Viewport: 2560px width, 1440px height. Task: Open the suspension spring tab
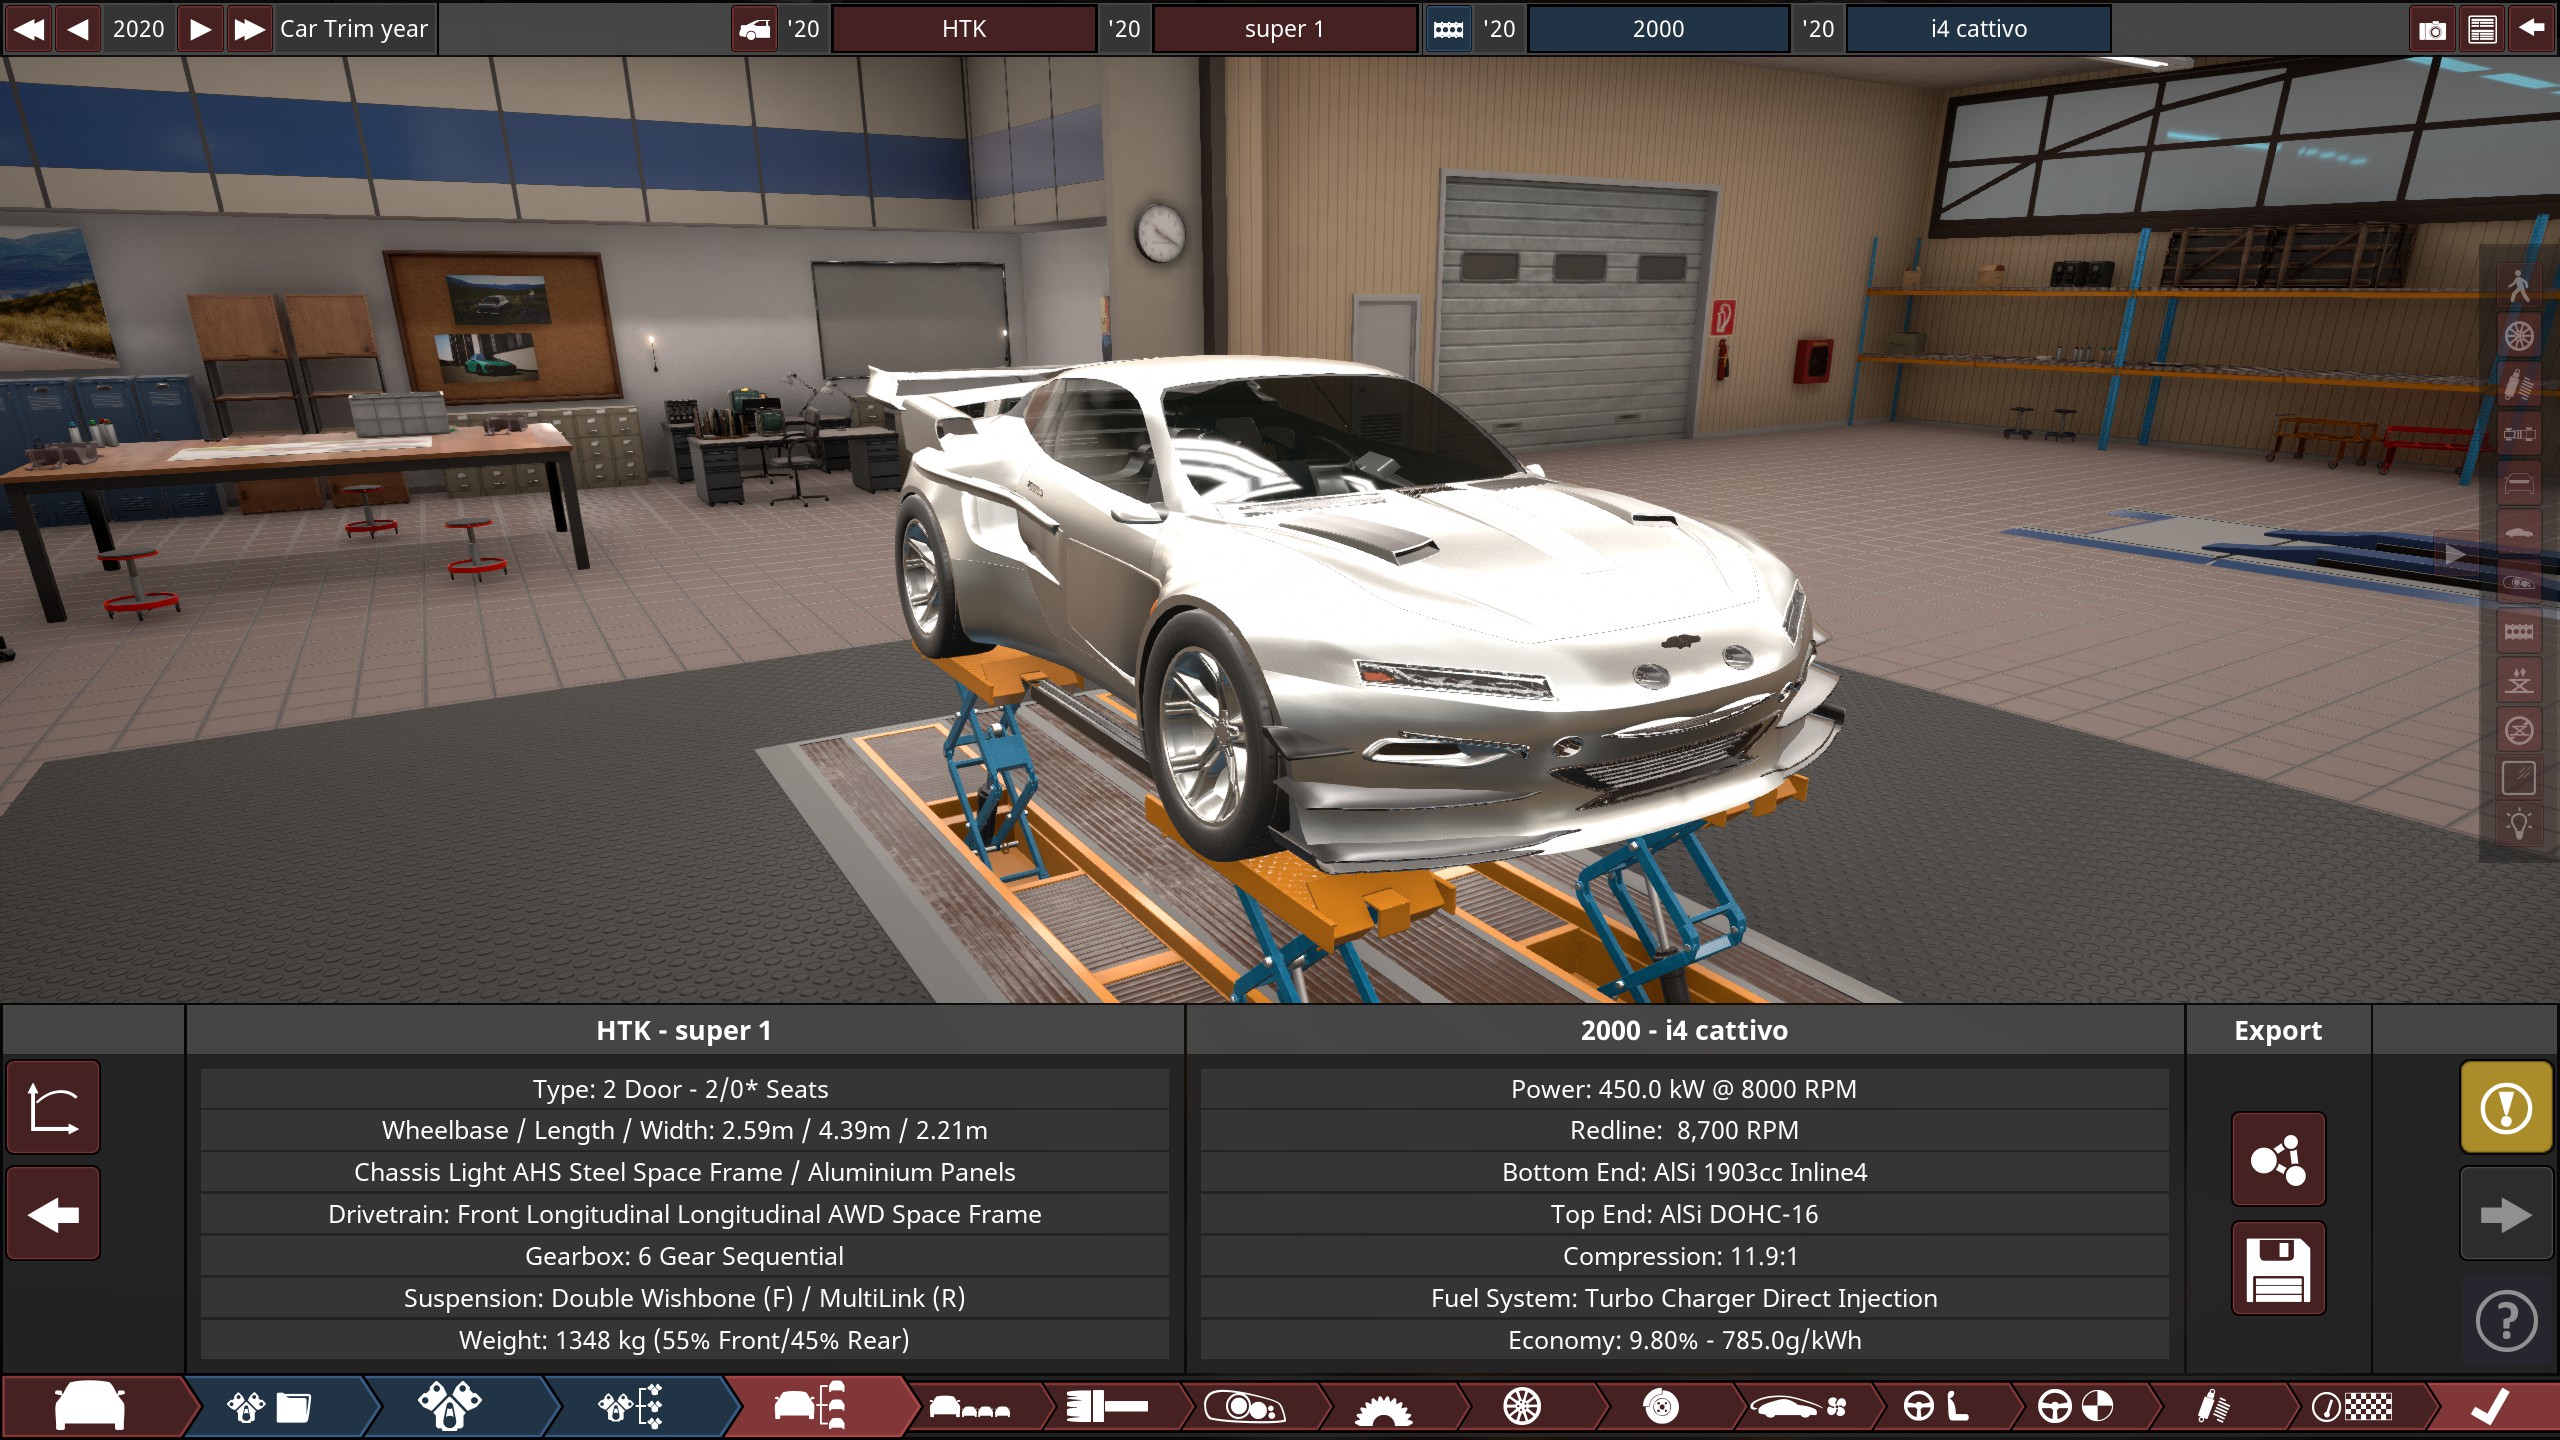coord(2213,1407)
